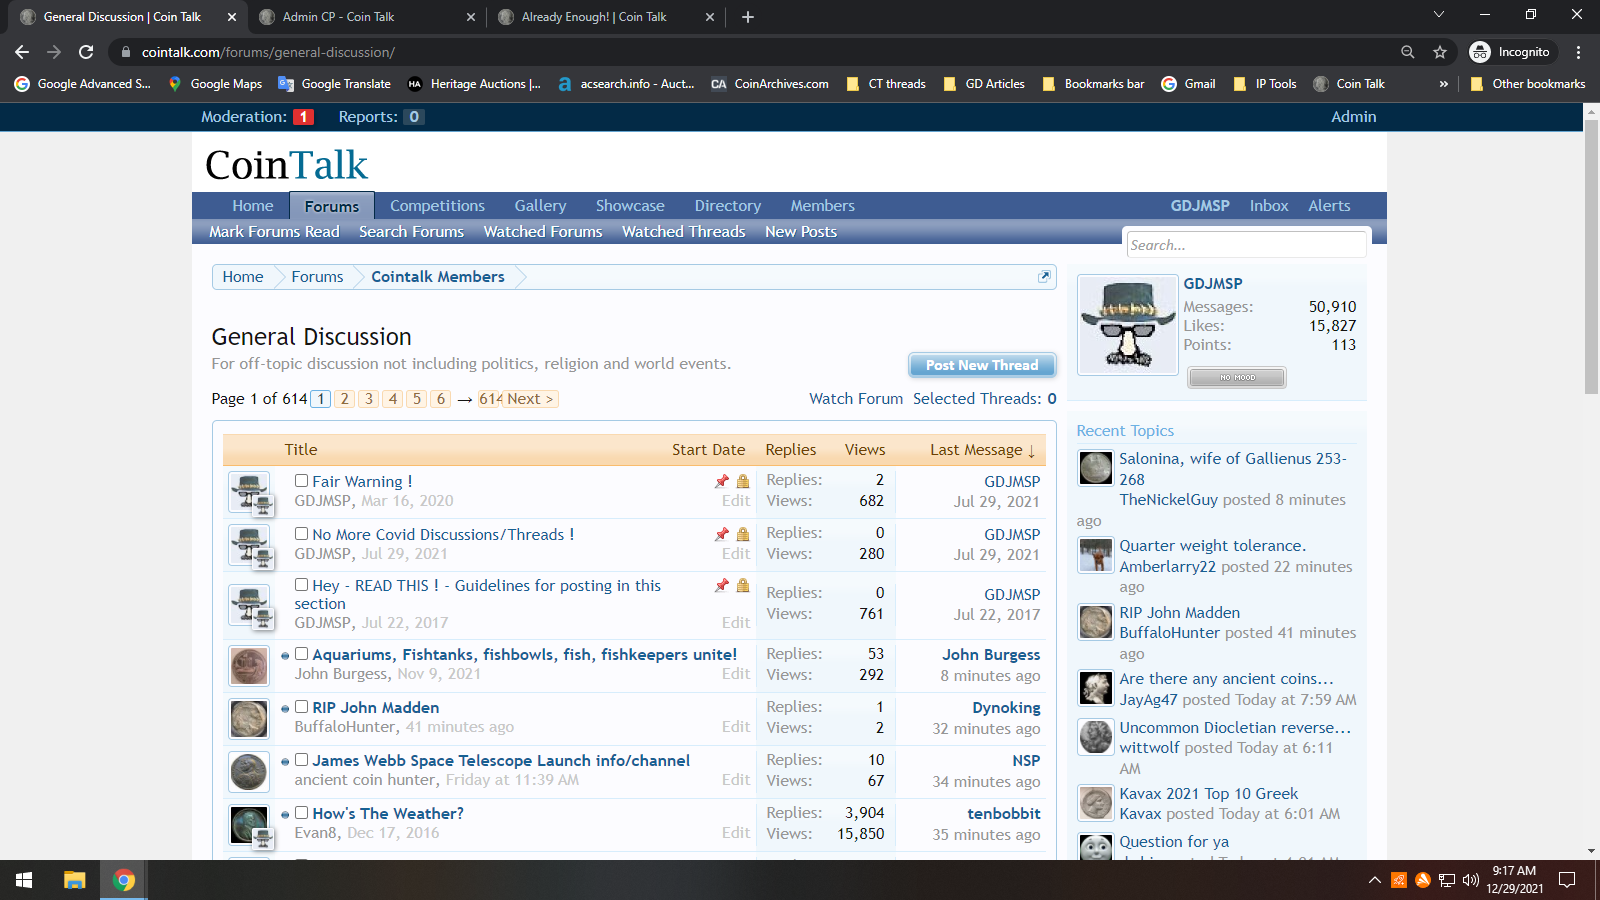The height and width of the screenshot is (900, 1600).
Task: Open File Explorer from the taskbar
Action: 74,880
